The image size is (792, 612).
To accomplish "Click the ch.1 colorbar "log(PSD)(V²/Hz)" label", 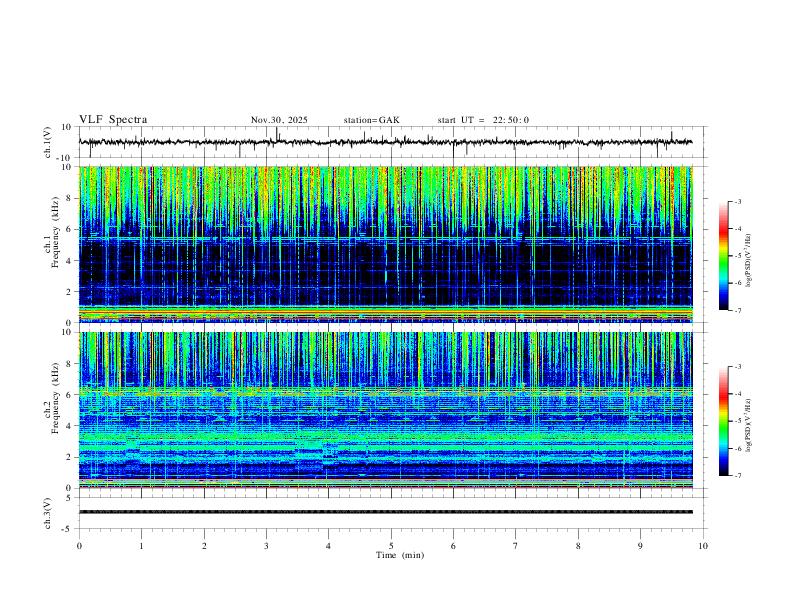I will pos(749,261).
